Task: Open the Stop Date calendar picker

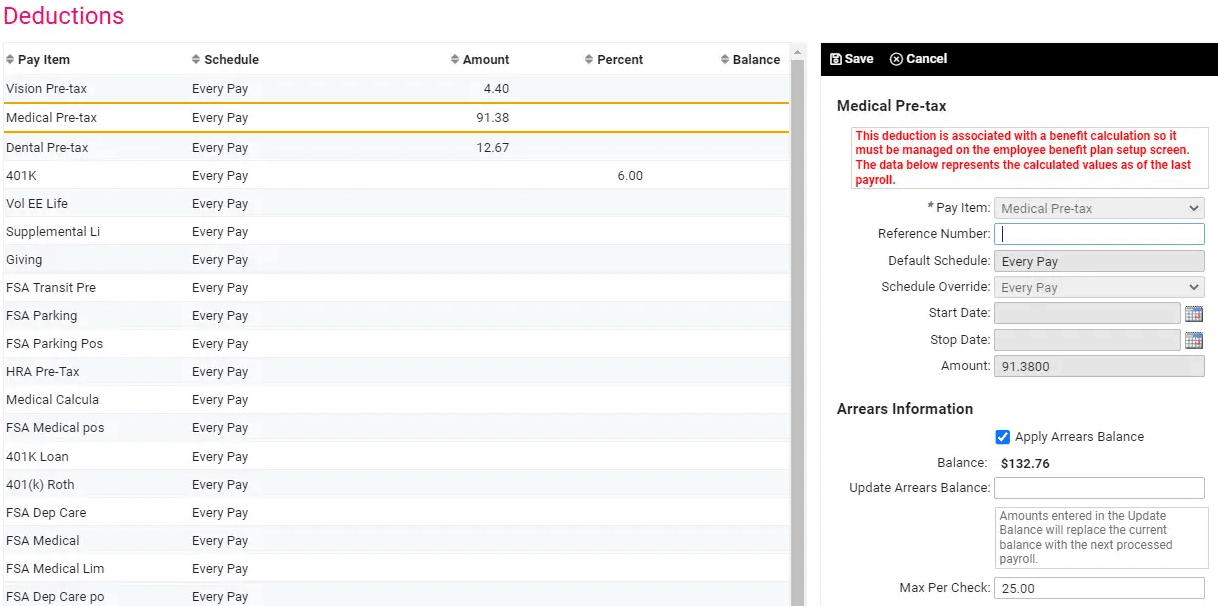Action: (x=1194, y=340)
